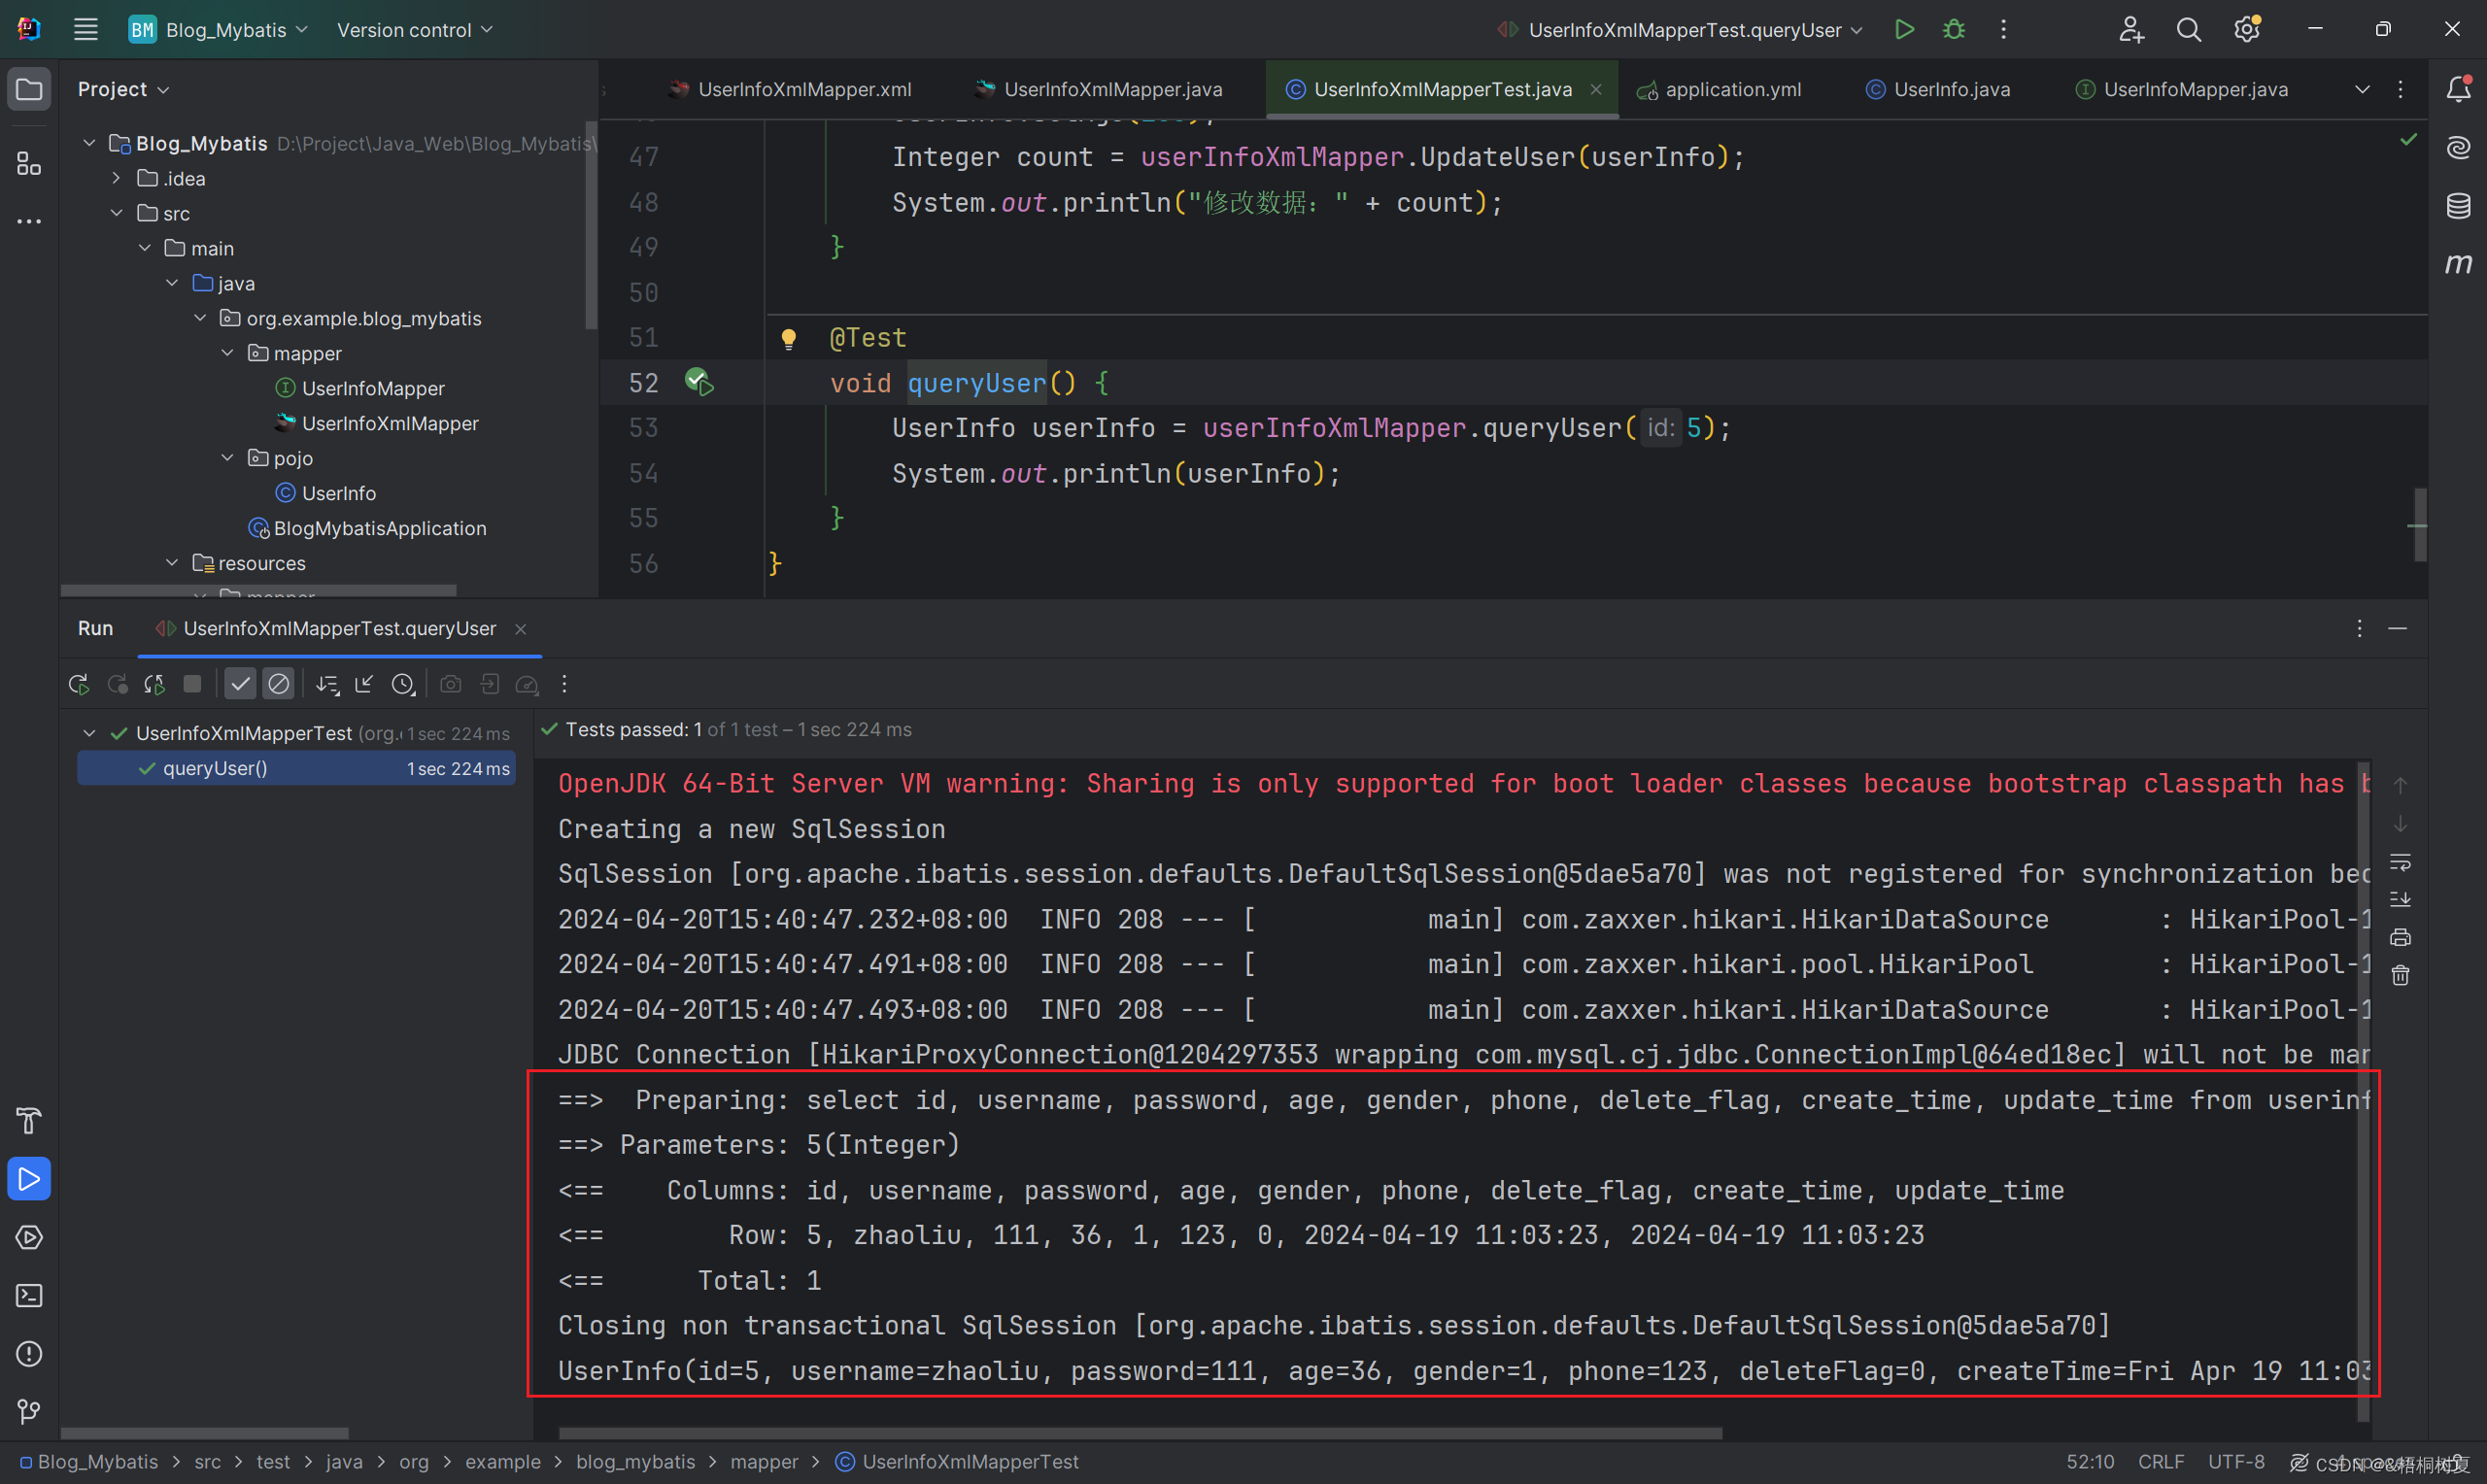This screenshot has height=1484, width=2487.
Task: Expand the .idea folder
Action: click(x=116, y=178)
